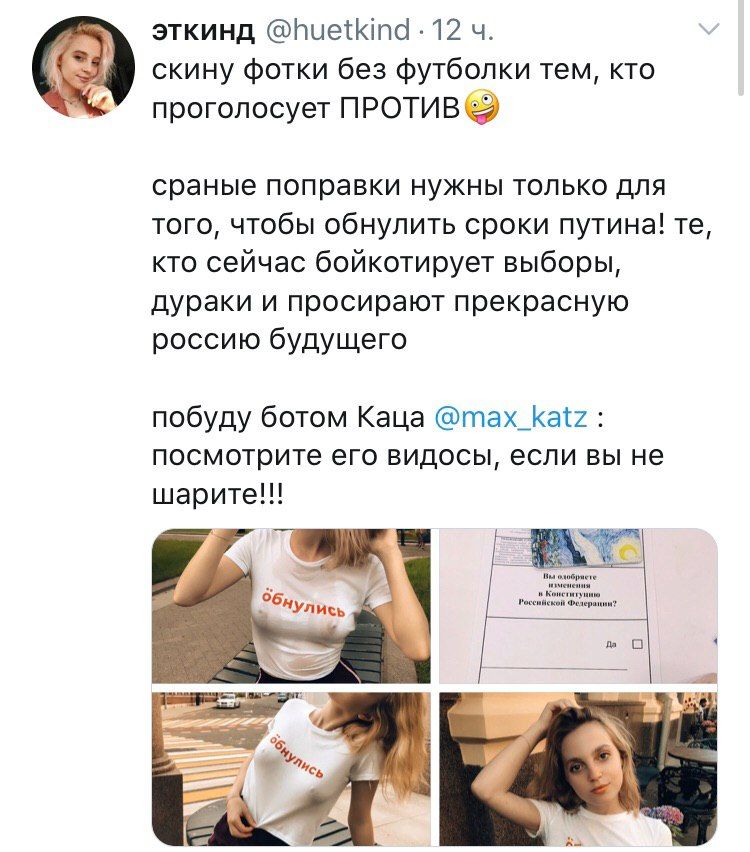Click the word ПРОТИВ in tweet text
Image resolution: width=750 pixels, height=852 pixels.
coord(400,109)
